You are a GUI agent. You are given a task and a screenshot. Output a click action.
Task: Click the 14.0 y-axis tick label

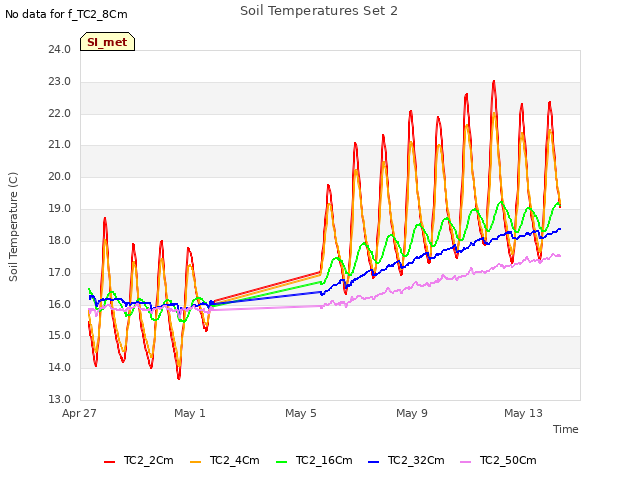tap(60, 367)
